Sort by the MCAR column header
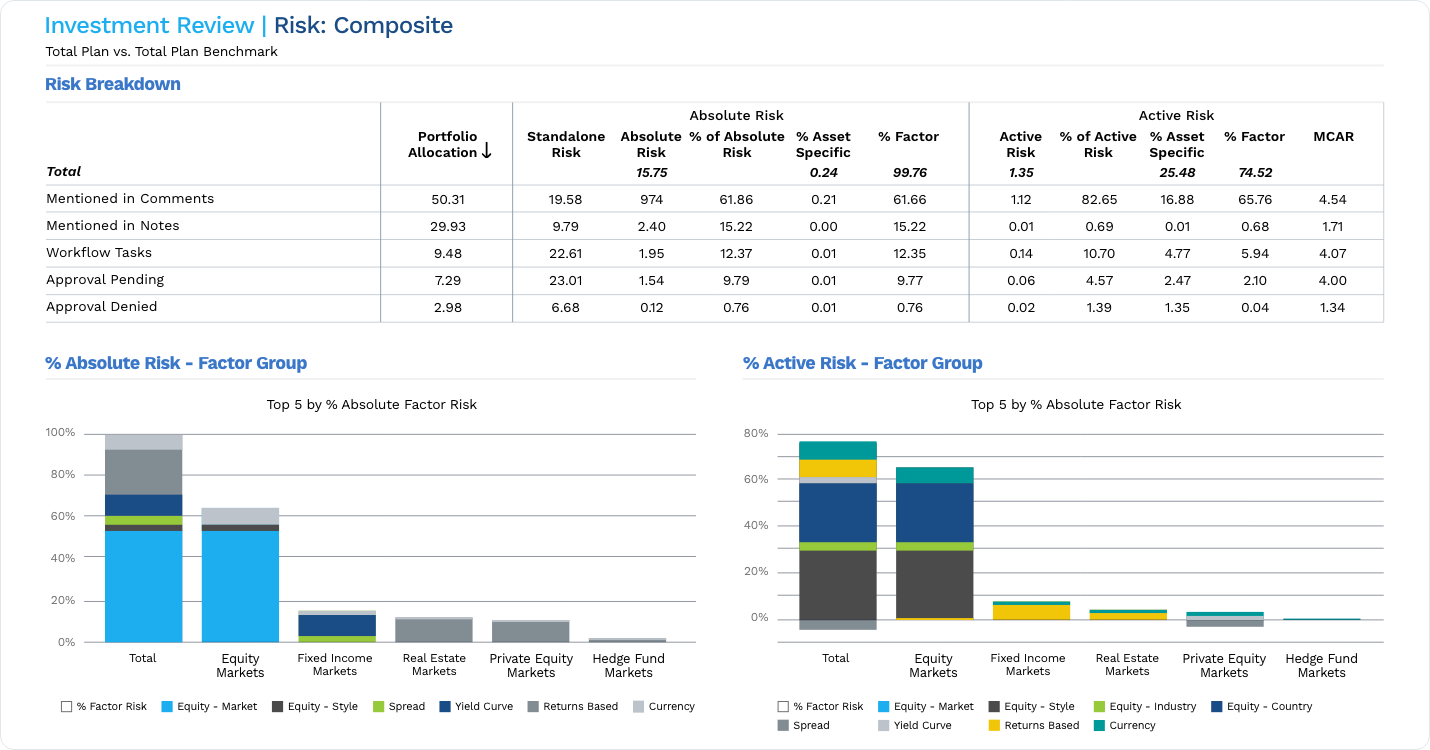This screenshot has width=1430, height=750. [1333, 137]
